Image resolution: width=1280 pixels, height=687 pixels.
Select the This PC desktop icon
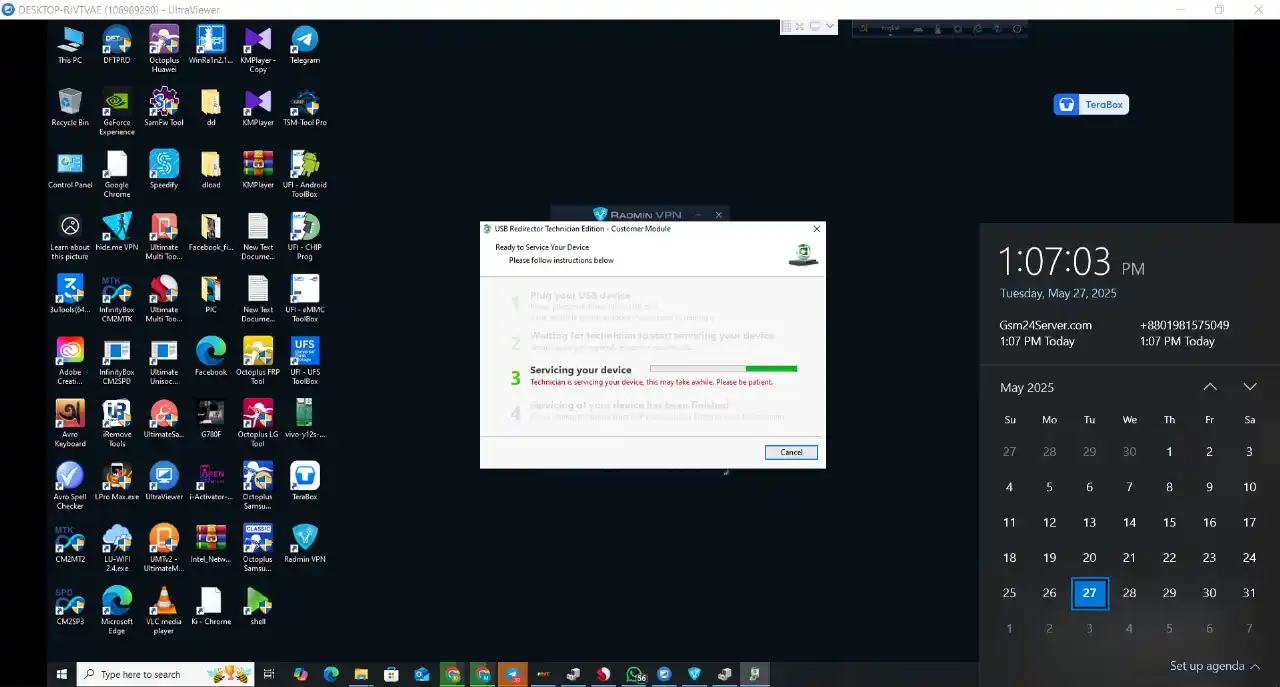click(x=70, y=45)
